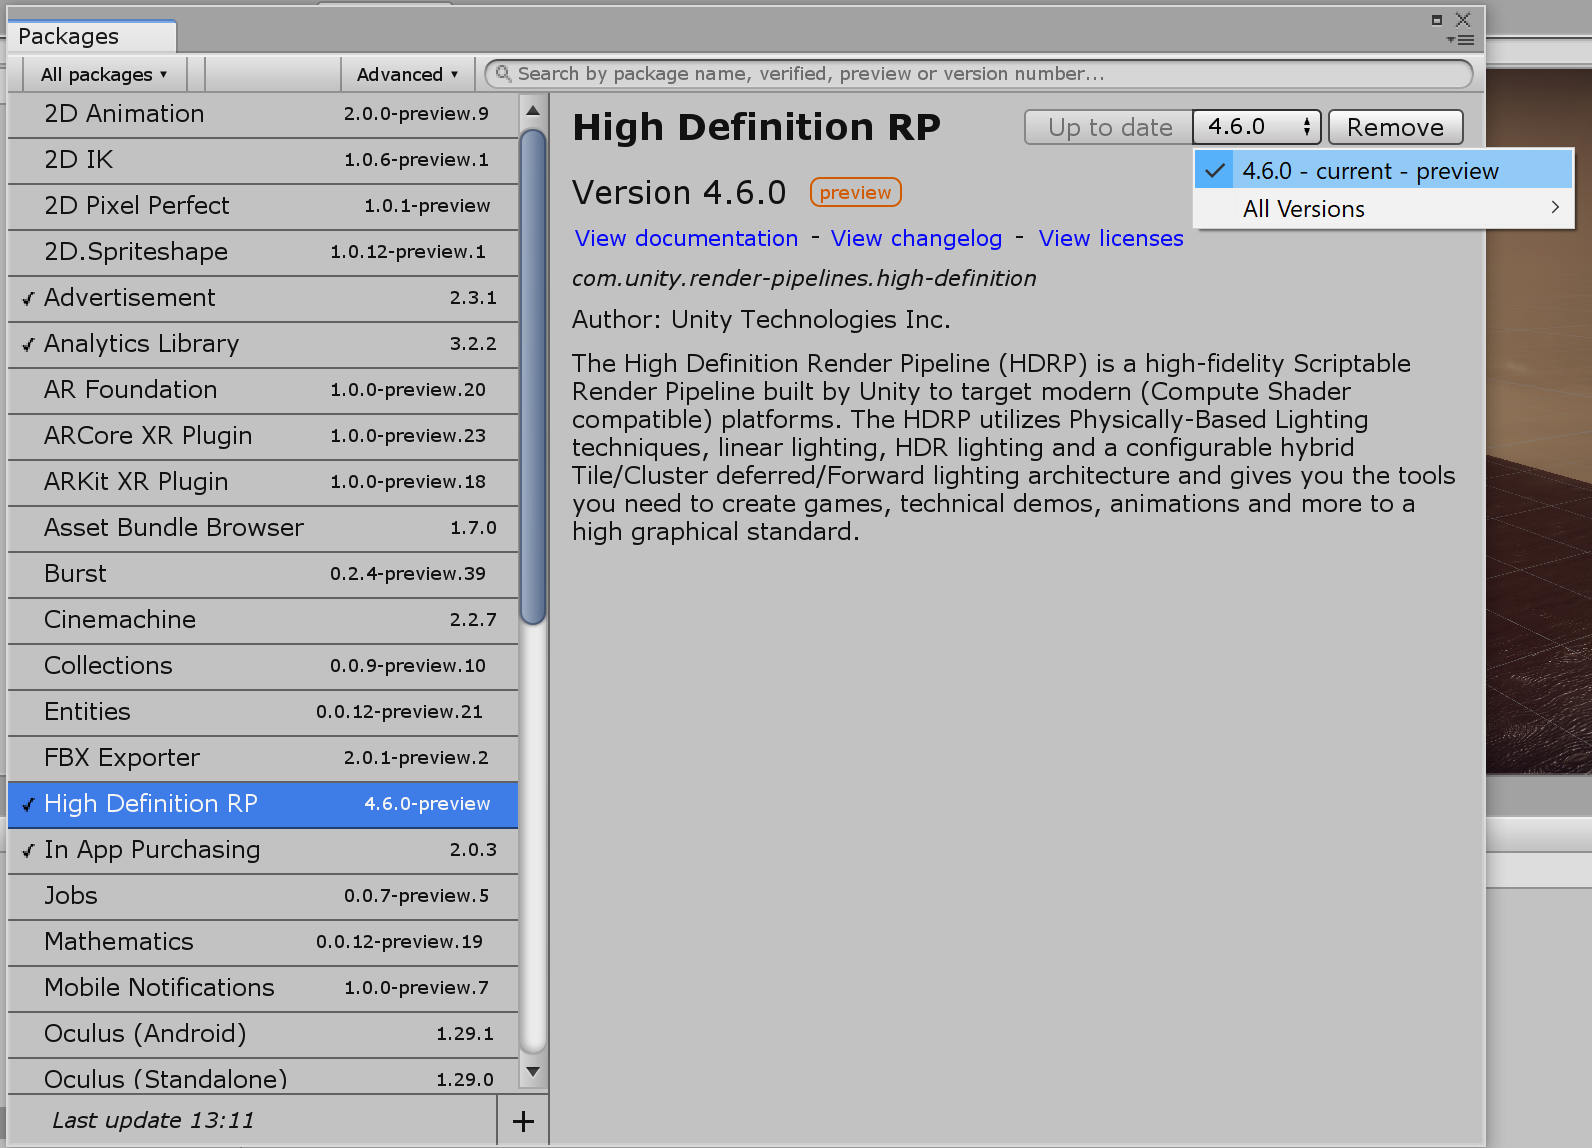Click the Author: Unity Technologies Inc. text
Screen dimensions: 1592x1148
click(x=761, y=319)
